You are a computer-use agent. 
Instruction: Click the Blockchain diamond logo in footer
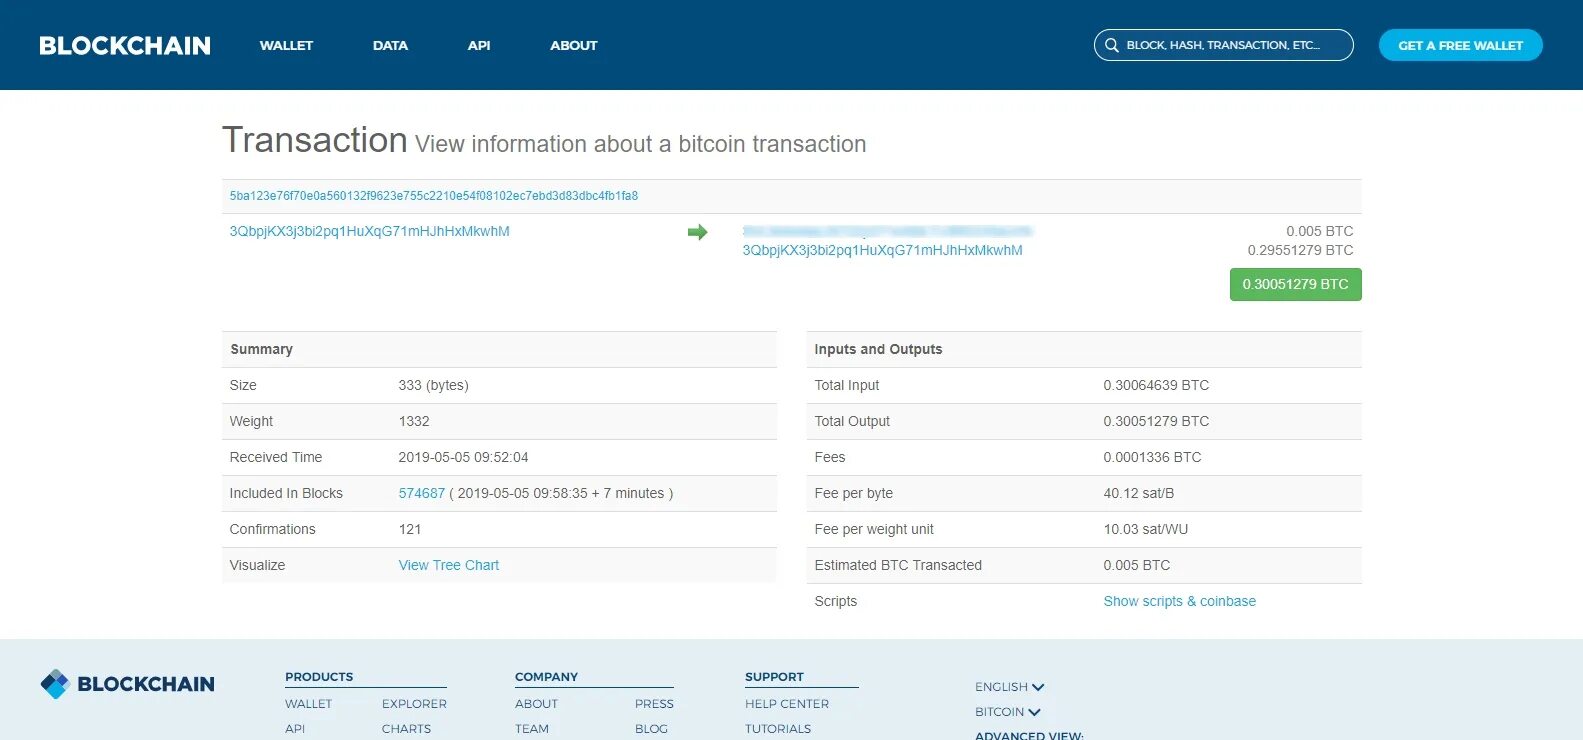(55, 684)
